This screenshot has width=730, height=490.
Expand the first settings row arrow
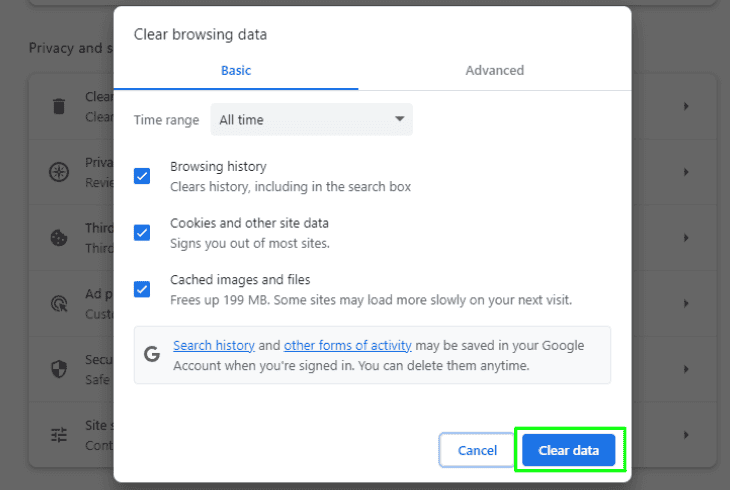[686, 106]
